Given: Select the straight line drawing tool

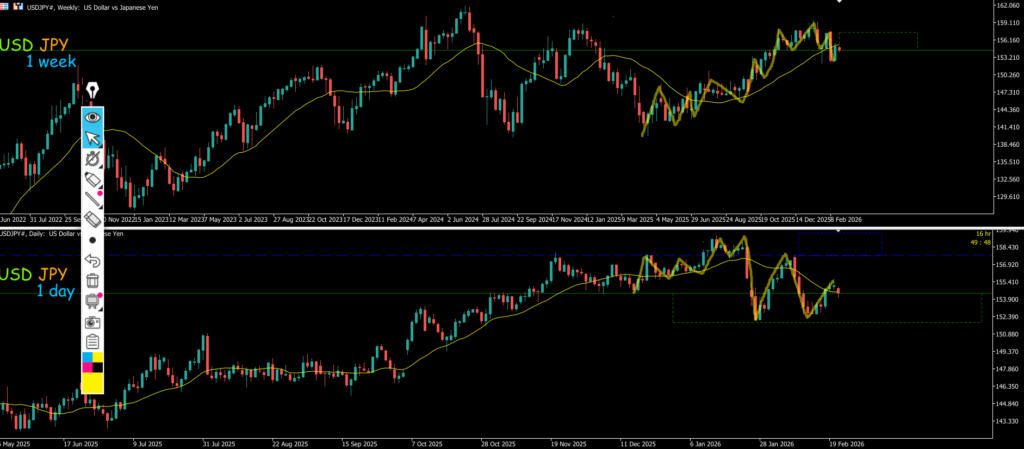Looking at the screenshot, I should [x=93, y=200].
